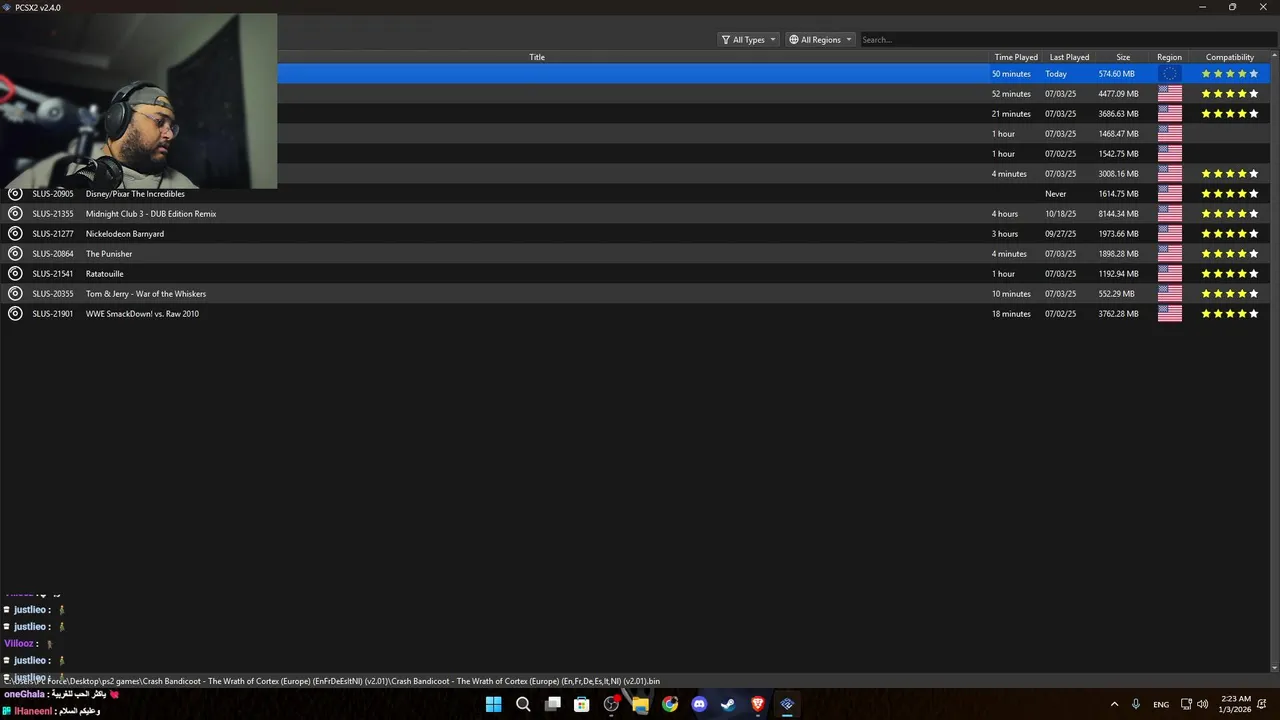Click disc icon for Midnight Club 3
This screenshot has width=1280, height=720.
pos(15,213)
